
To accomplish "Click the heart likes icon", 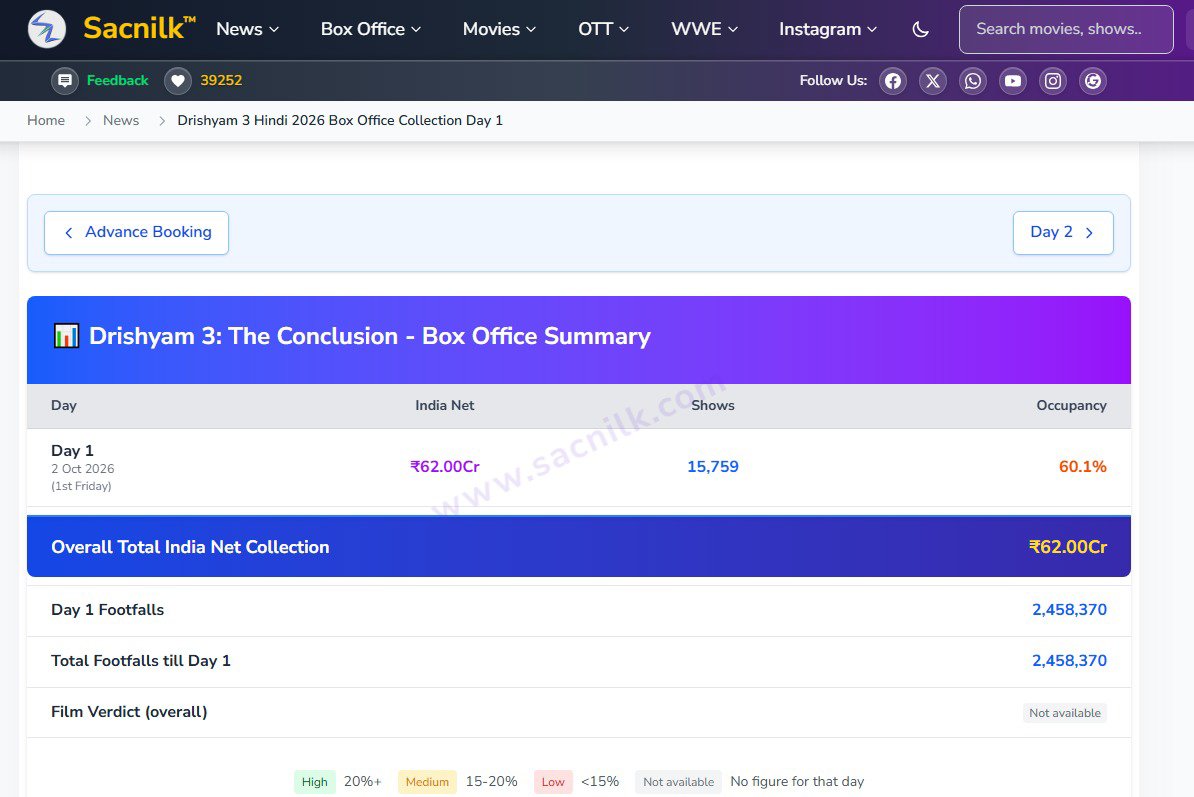I will pos(177,81).
